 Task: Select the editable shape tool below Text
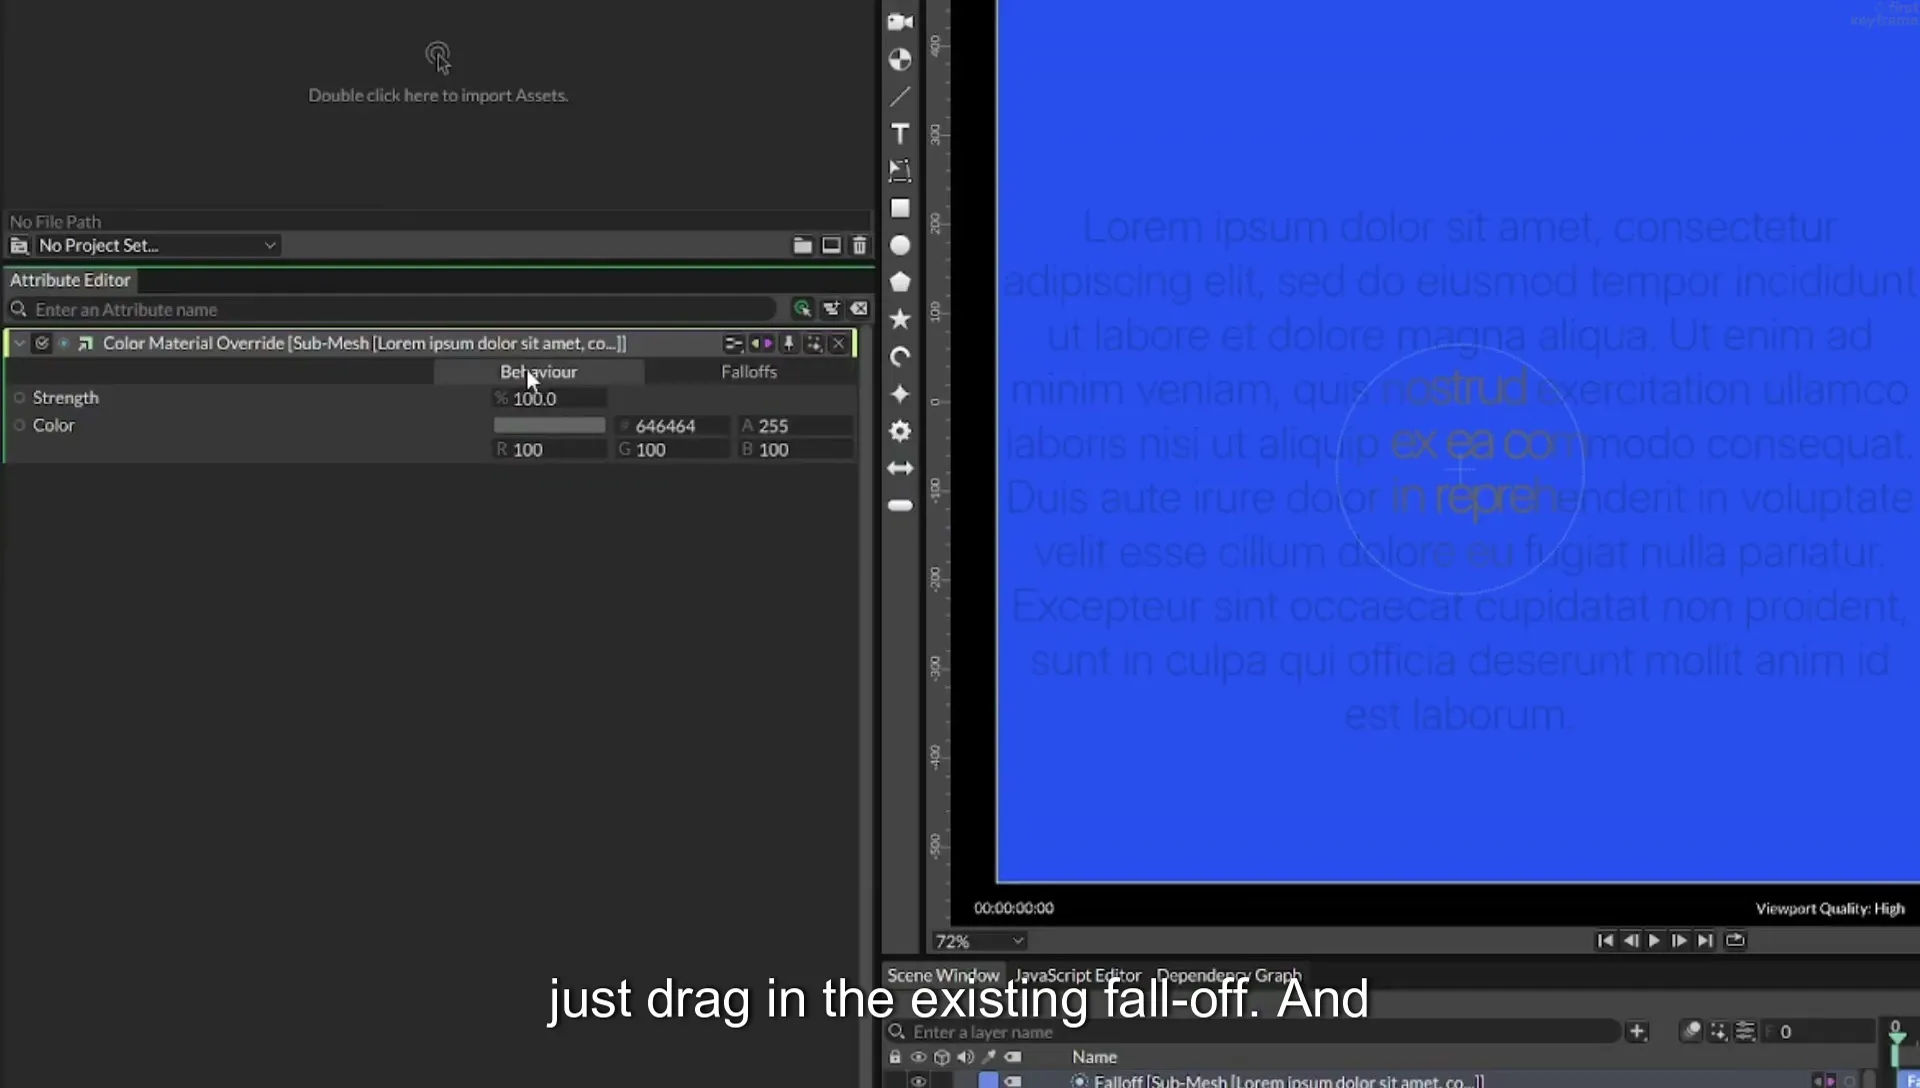pos(900,171)
